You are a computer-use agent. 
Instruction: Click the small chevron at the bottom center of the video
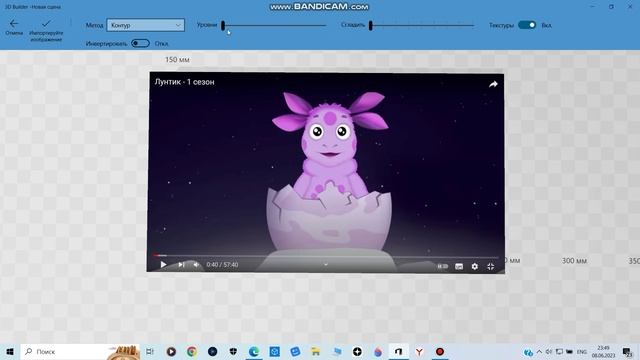[x=326, y=264]
